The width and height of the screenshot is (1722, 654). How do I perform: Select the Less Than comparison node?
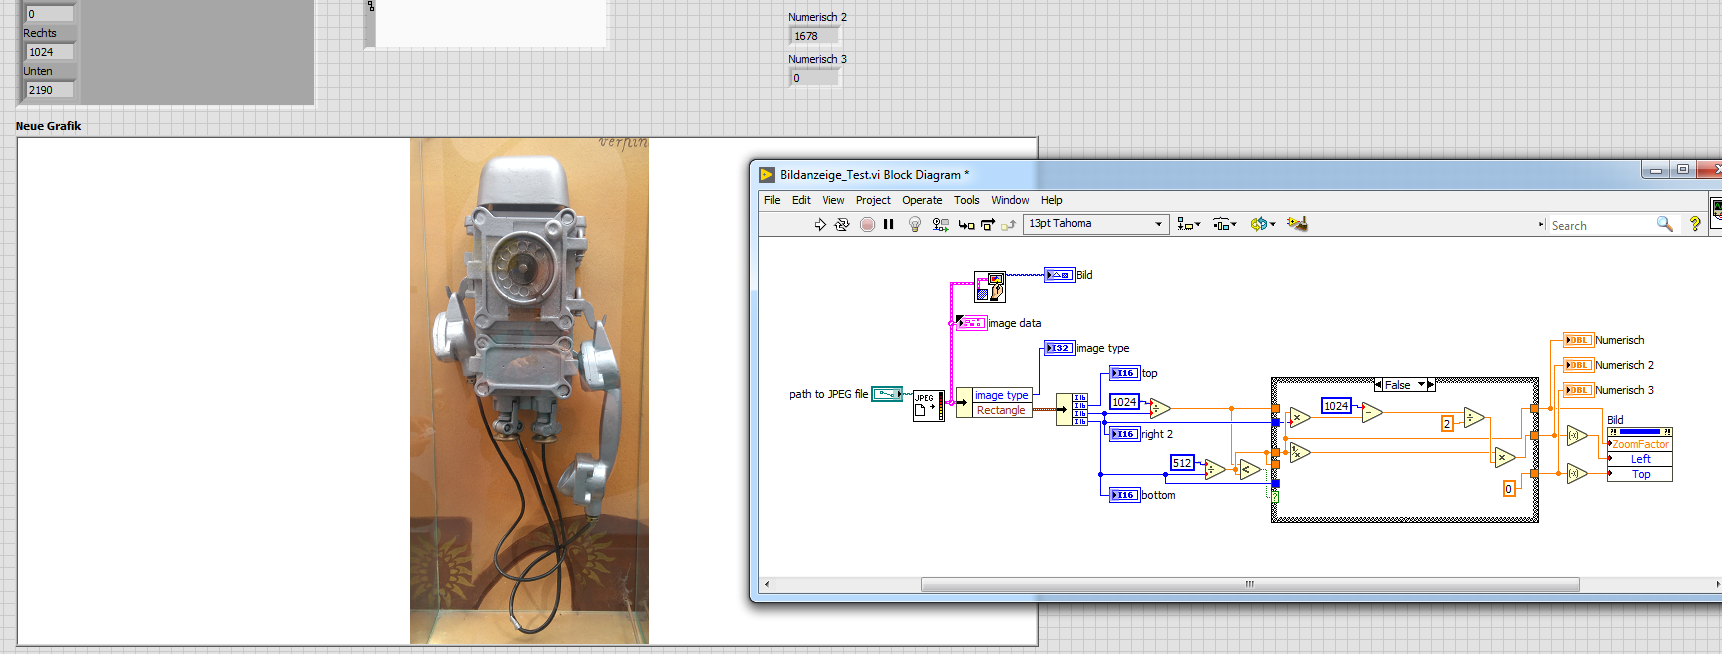coord(1248,469)
